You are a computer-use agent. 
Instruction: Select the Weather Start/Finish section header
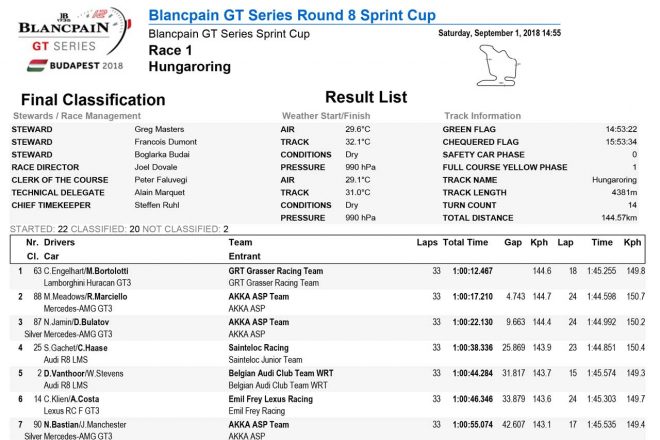pyautogui.click(x=328, y=116)
